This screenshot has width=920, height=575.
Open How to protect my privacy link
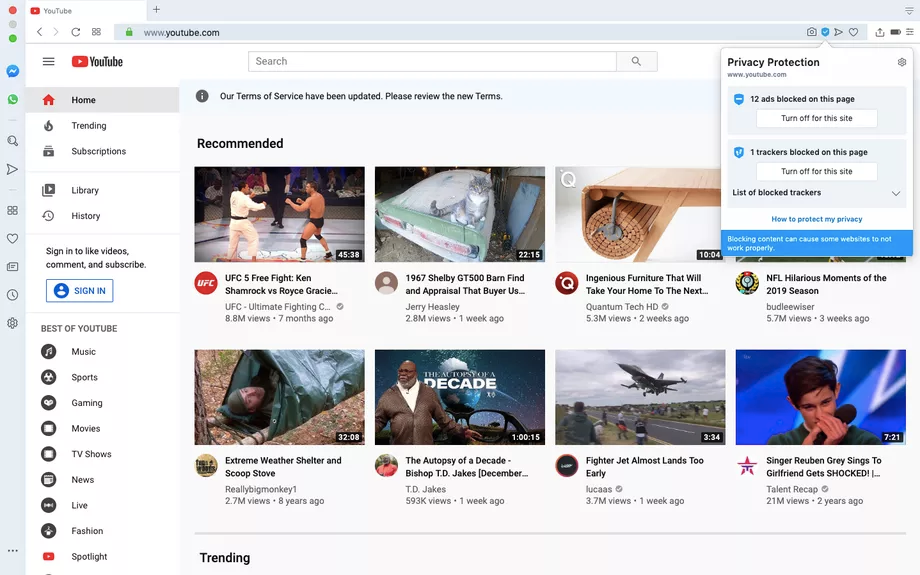(x=816, y=219)
